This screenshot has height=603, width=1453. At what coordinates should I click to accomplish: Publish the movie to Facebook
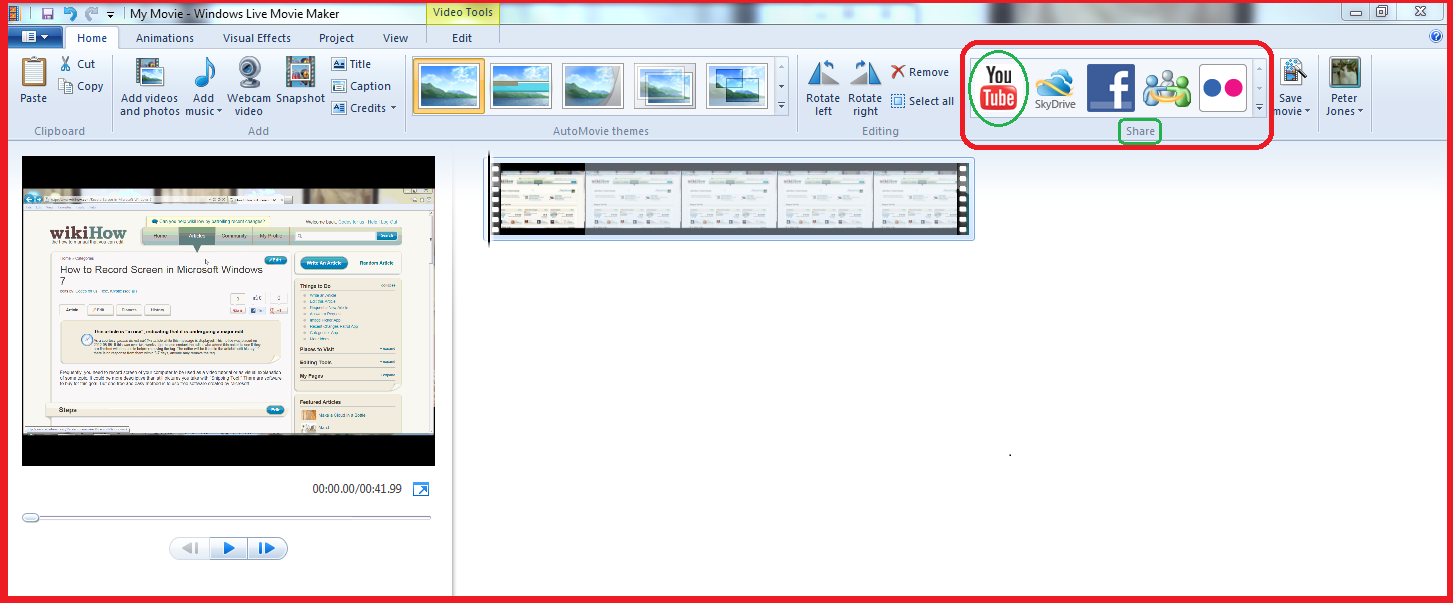[x=1110, y=88]
